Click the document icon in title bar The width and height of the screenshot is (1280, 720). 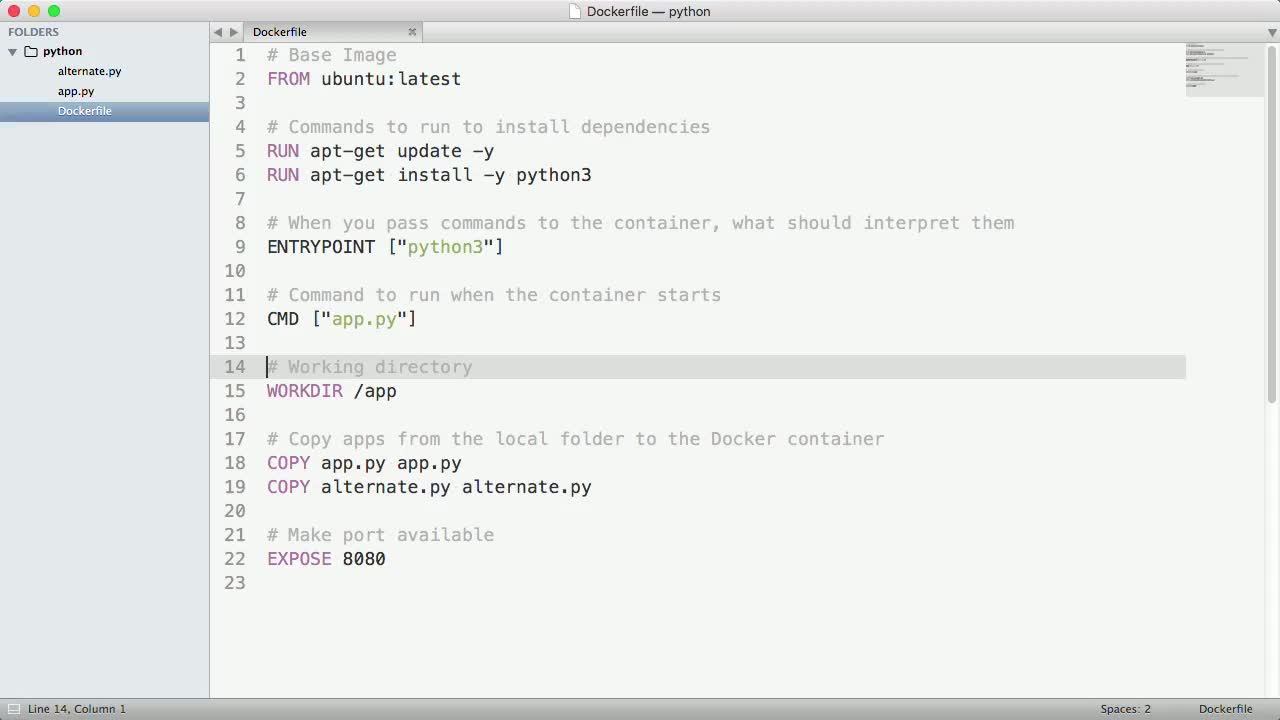(575, 12)
